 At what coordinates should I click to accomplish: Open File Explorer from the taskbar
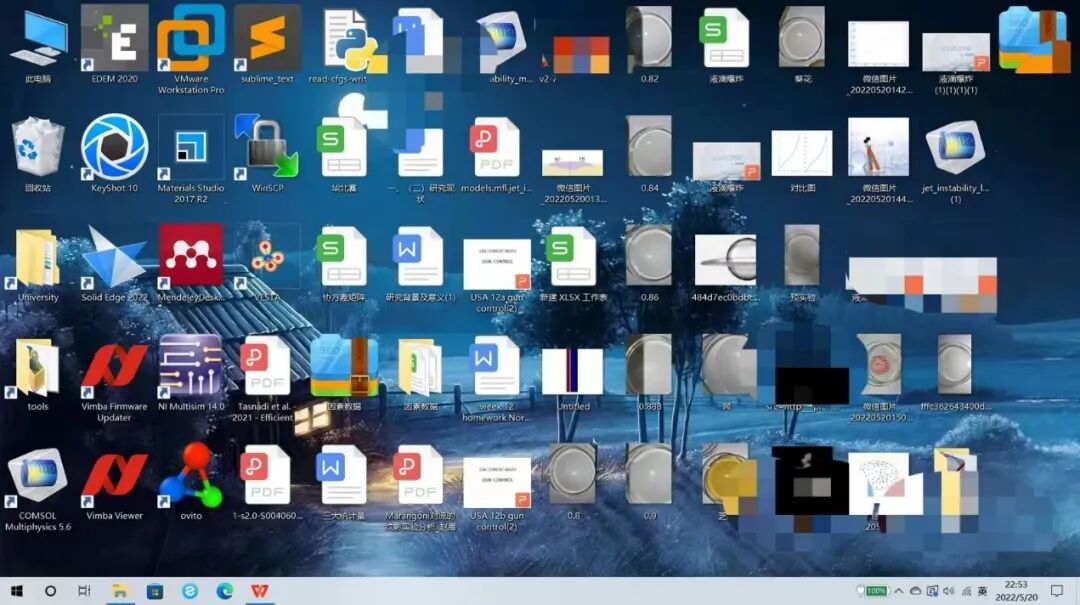tap(120, 591)
